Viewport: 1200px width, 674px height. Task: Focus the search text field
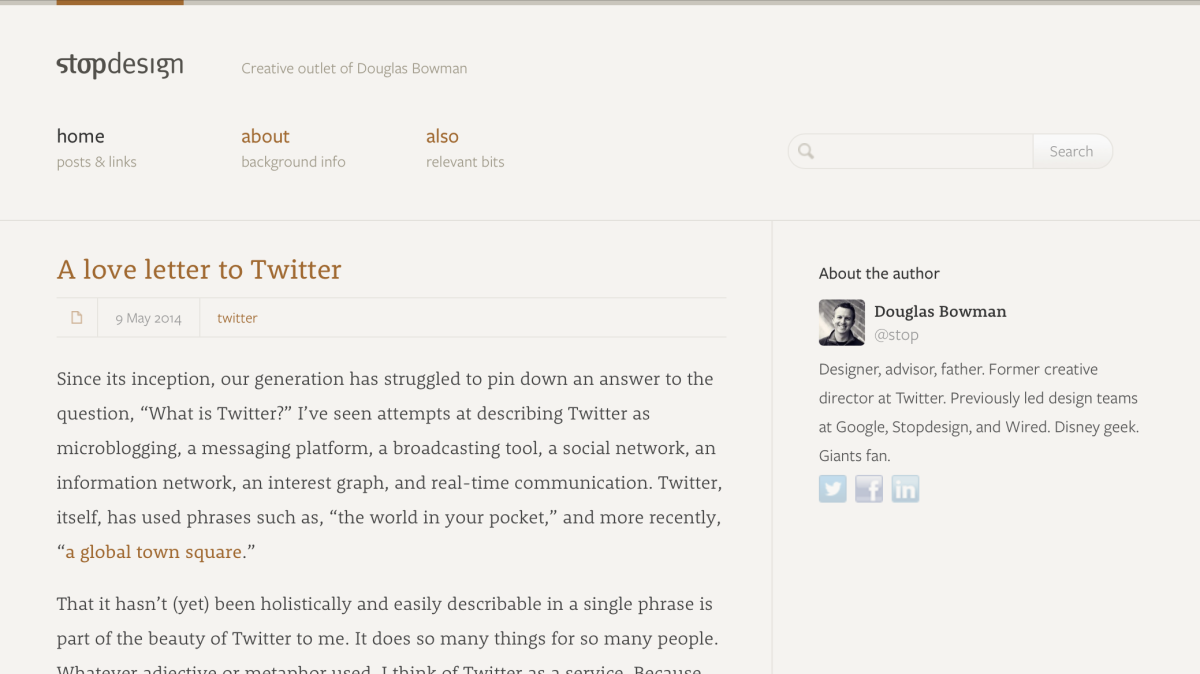(910, 151)
